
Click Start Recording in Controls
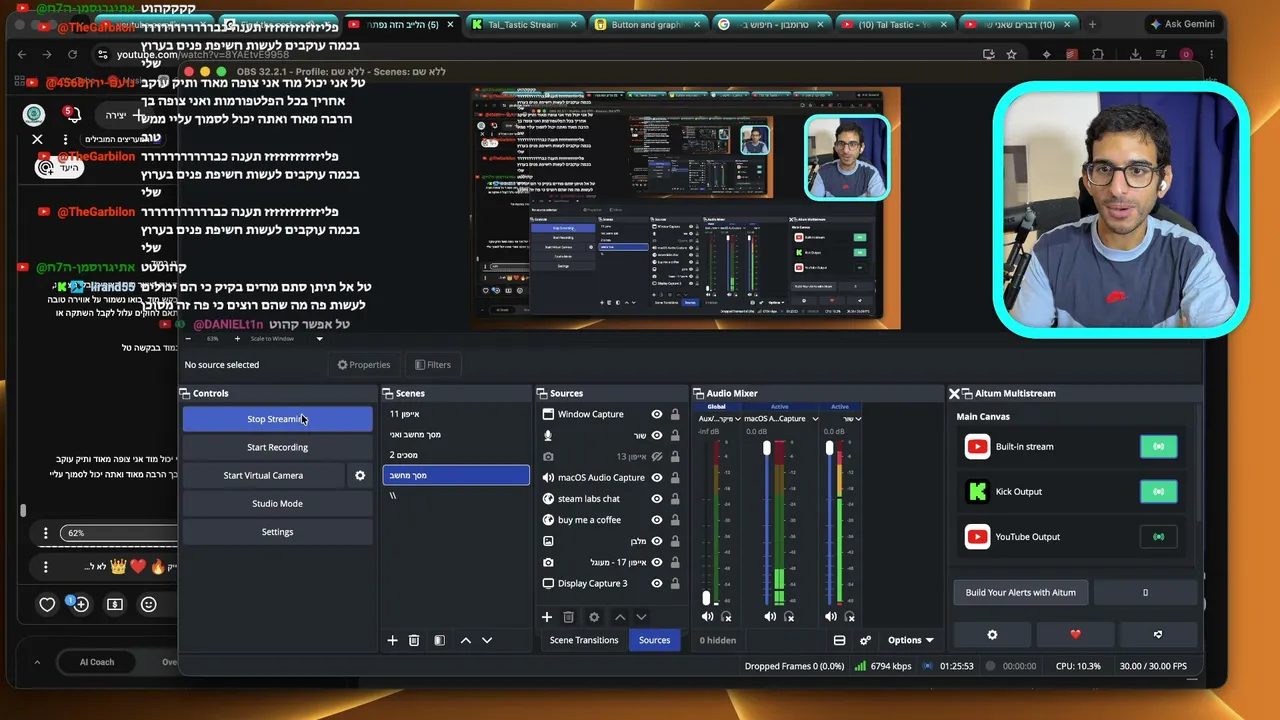277,447
